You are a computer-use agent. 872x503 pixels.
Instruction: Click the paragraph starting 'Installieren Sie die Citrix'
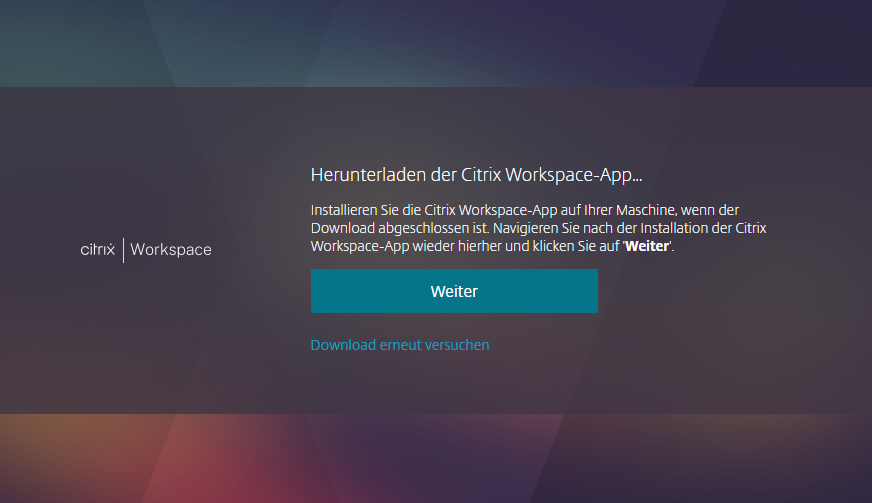[538, 228]
